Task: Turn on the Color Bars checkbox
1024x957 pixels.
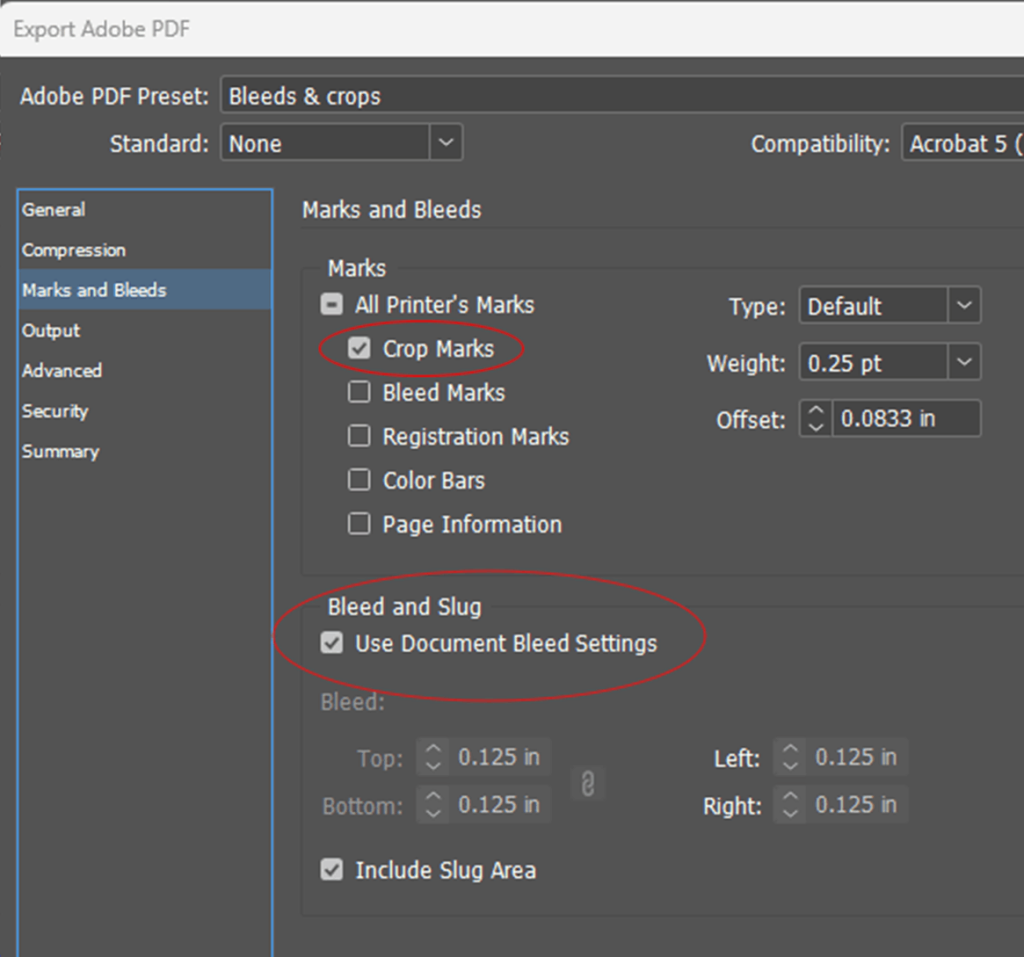Action: point(359,481)
